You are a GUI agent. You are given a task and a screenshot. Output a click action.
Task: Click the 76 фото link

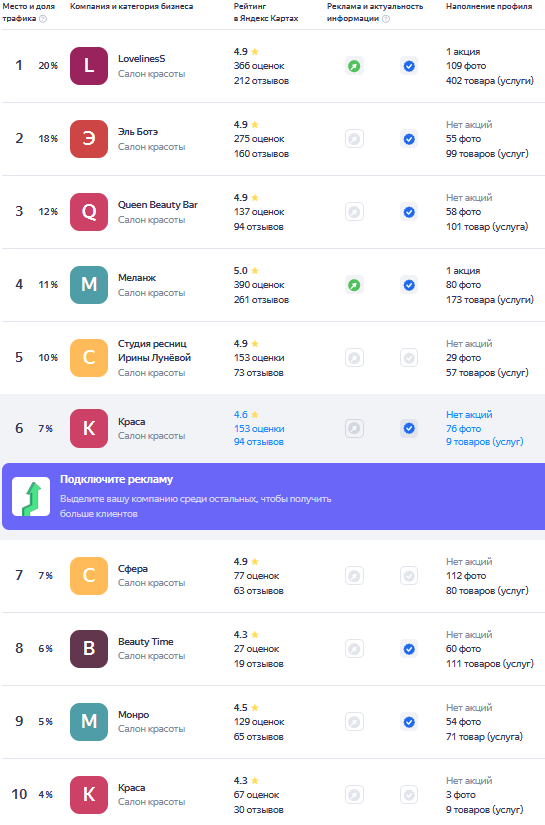pyautogui.click(x=463, y=429)
